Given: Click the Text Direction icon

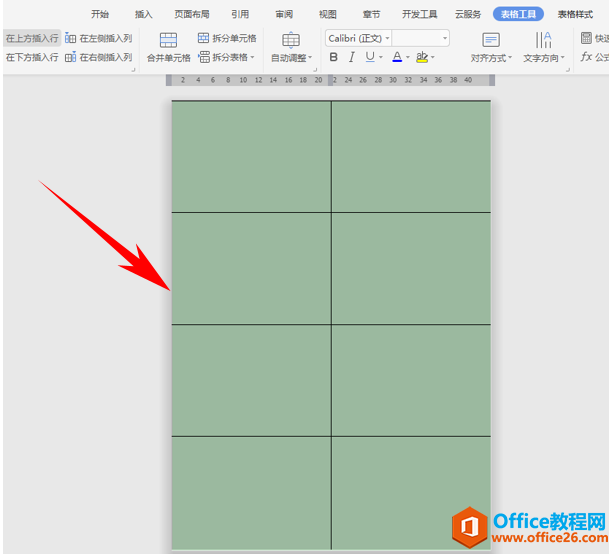Looking at the screenshot, I should pyautogui.click(x=544, y=40).
